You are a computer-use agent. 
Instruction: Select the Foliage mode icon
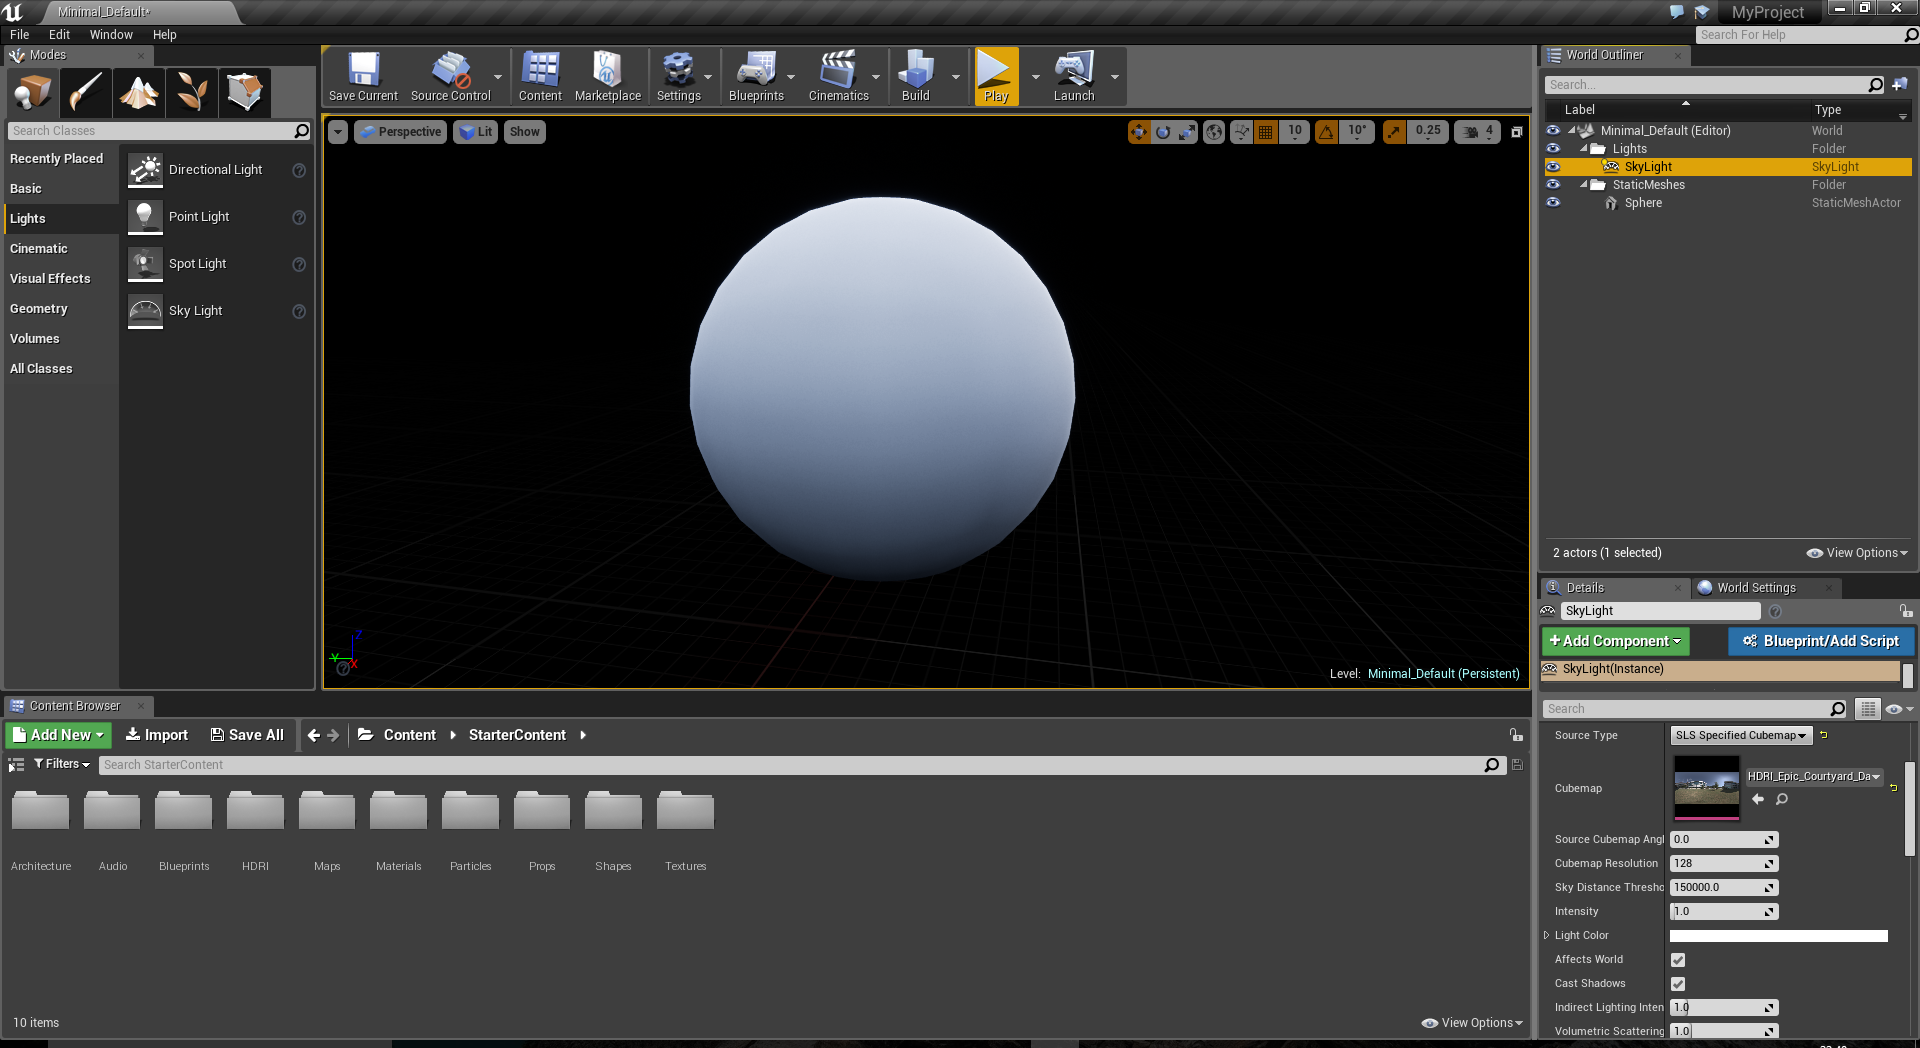pos(192,93)
